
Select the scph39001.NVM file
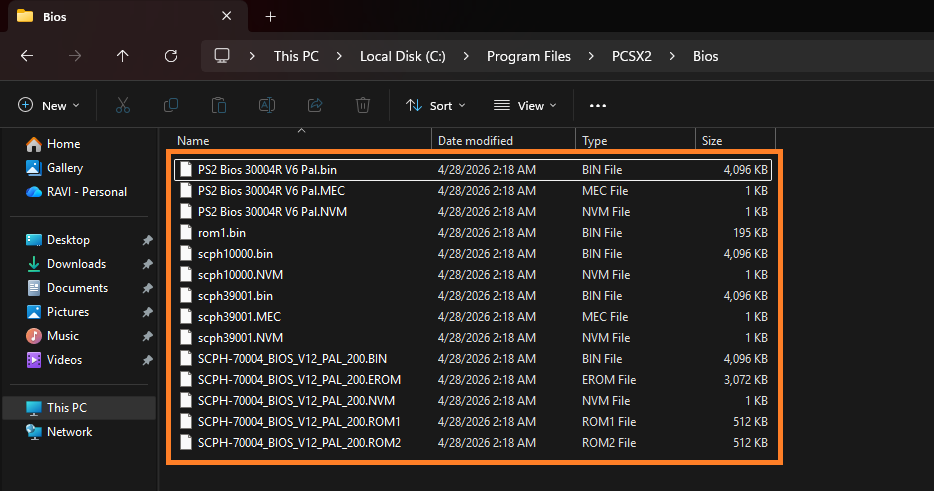(473, 338)
